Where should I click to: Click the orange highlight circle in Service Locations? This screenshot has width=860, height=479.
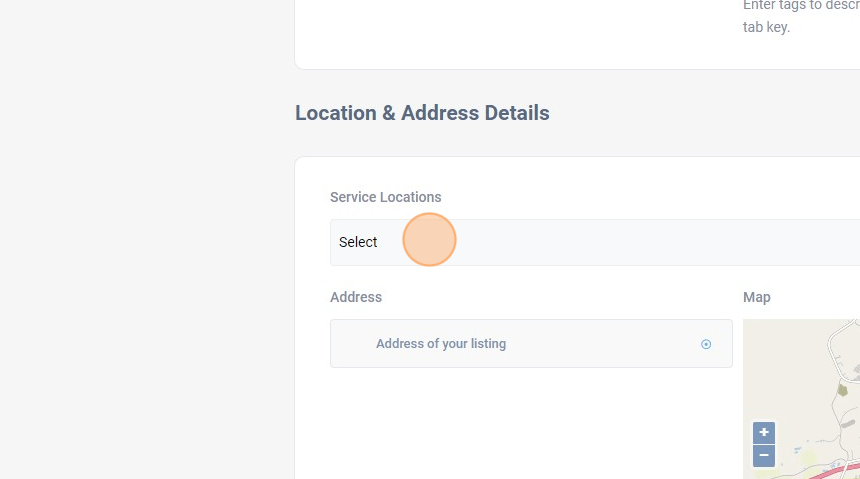click(429, 240)
